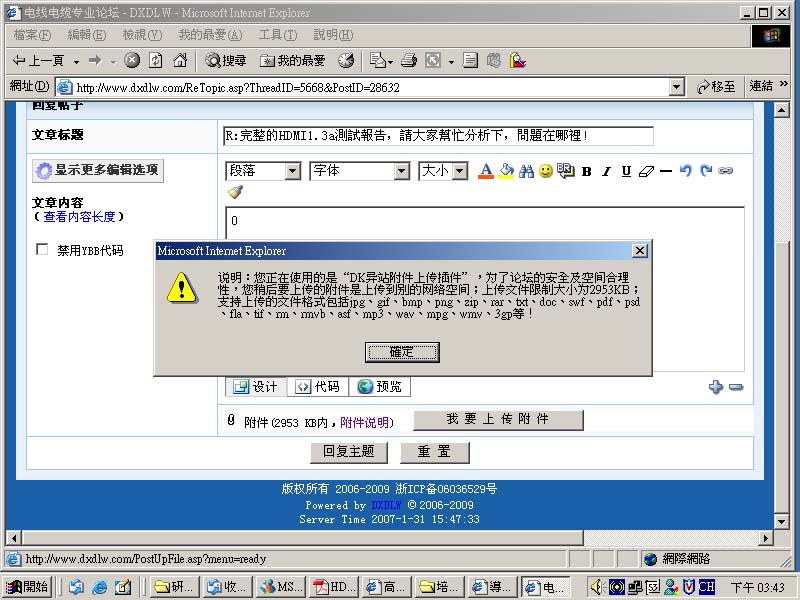800x600 pixels.
Task: Click the IE Home toolbar icon
Action: click(x=180, y=61)
